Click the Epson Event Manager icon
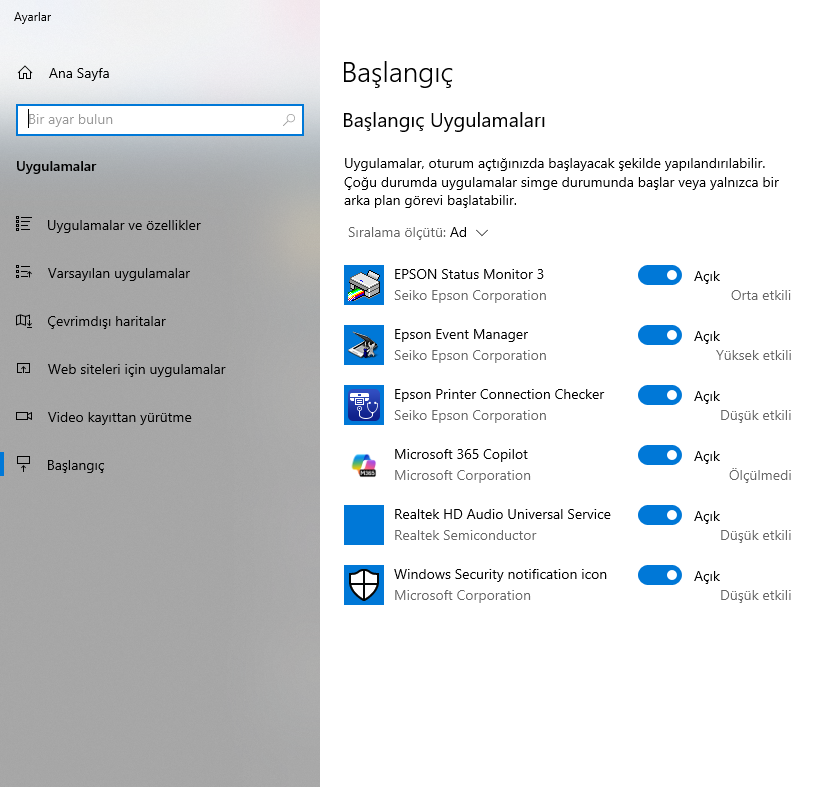The height and width of the screenshot is (787, 832). coord(363,345)
